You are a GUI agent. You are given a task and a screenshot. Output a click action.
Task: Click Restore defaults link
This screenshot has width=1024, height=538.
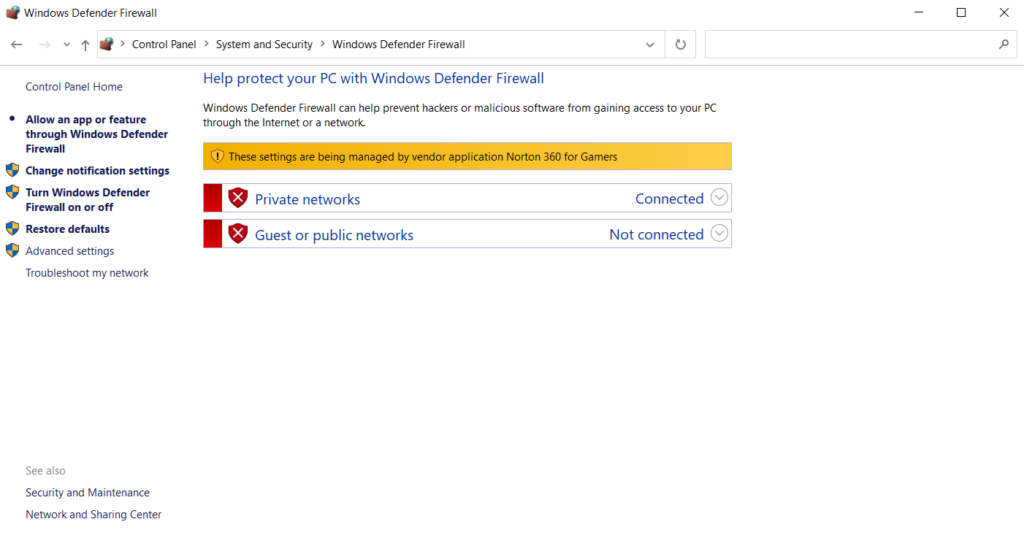[67, 229]
